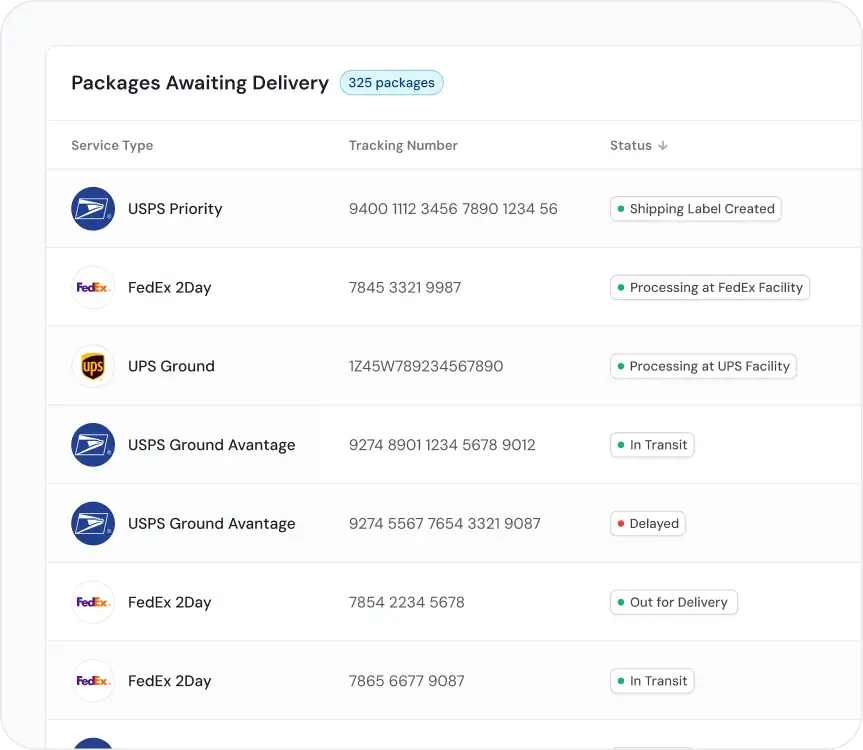The image size is (863, 750).
Task: Click the red Delayed status badge
Action: coord(647,524)
